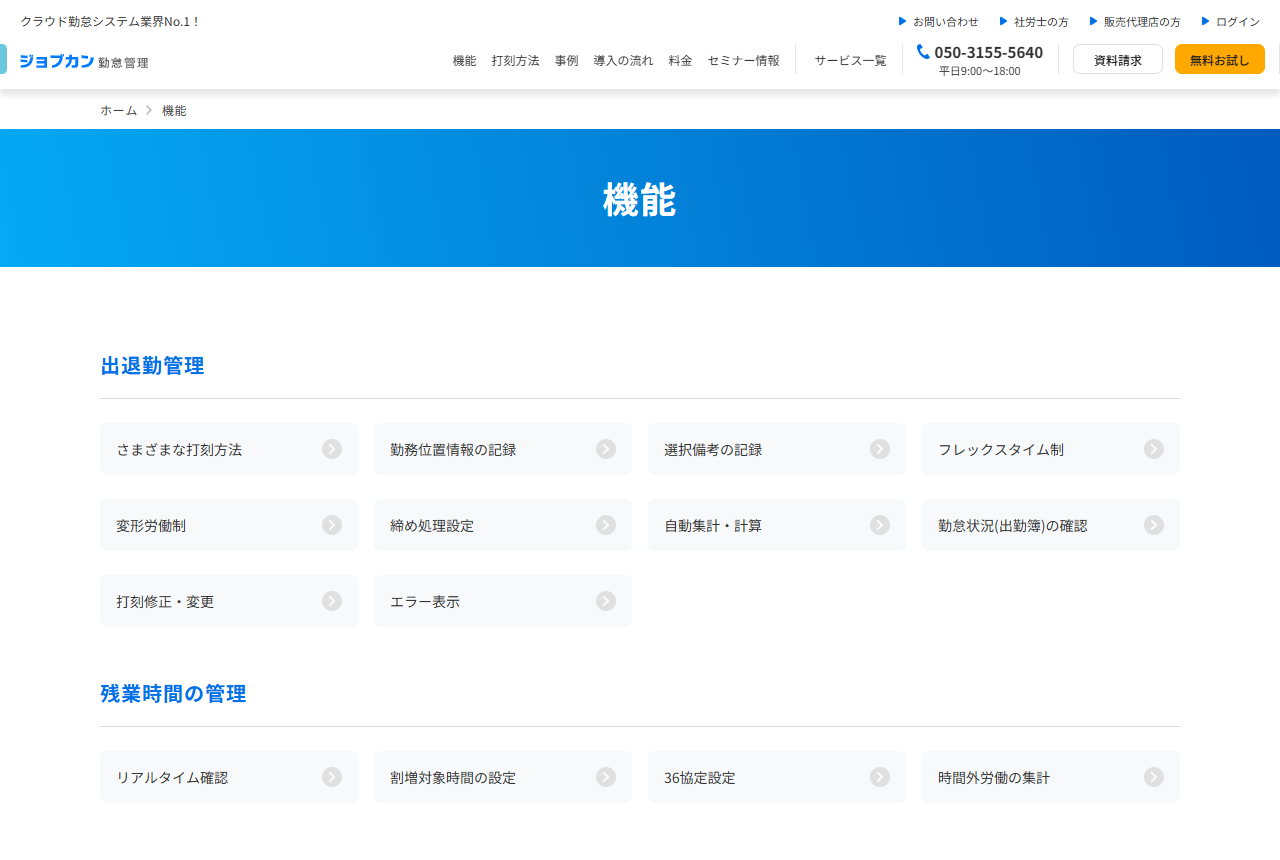
Task: Click the ログイン link
Action: [x=1231, y=21]
